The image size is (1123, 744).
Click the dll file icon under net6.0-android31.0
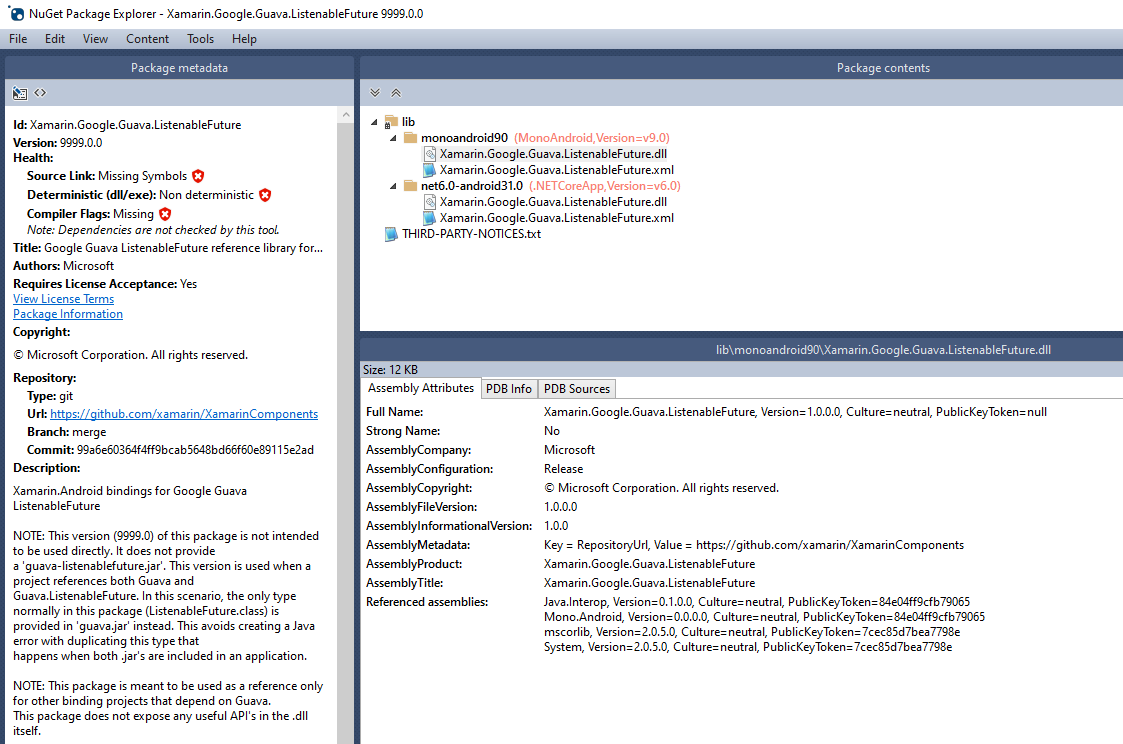tap(430, 202)
